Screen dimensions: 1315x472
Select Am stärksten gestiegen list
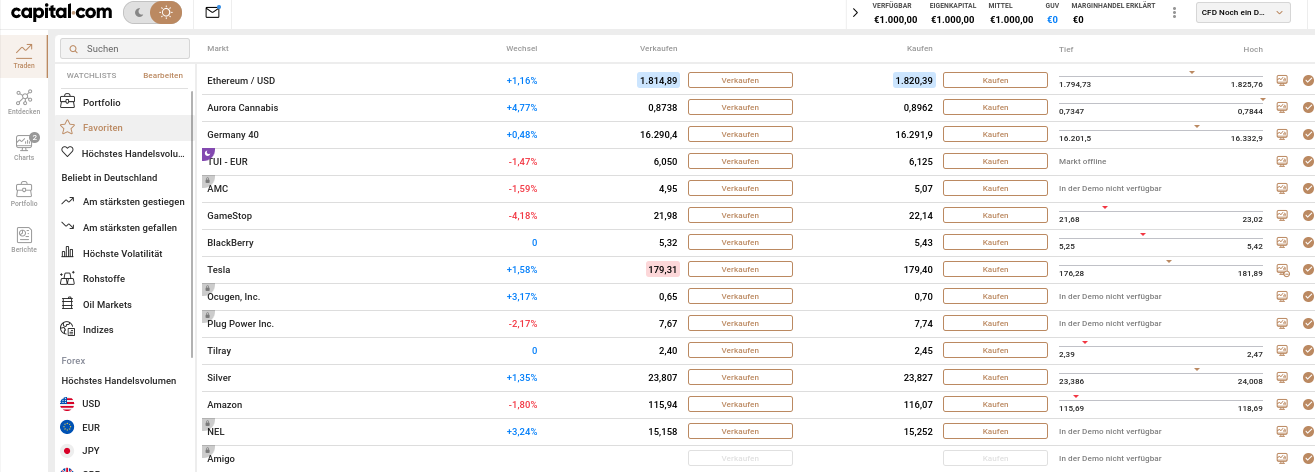pos(125,203)
